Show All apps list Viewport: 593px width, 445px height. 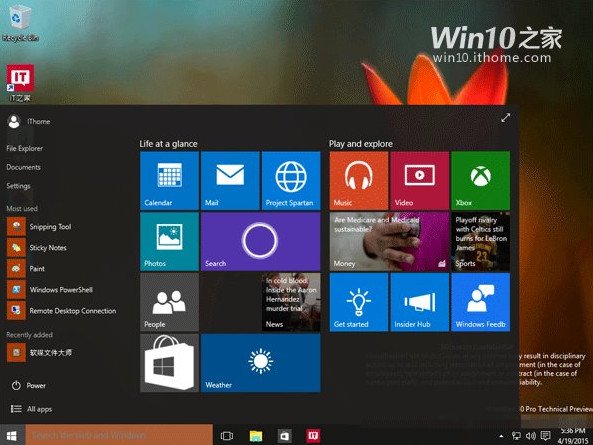tap(31, 409)
